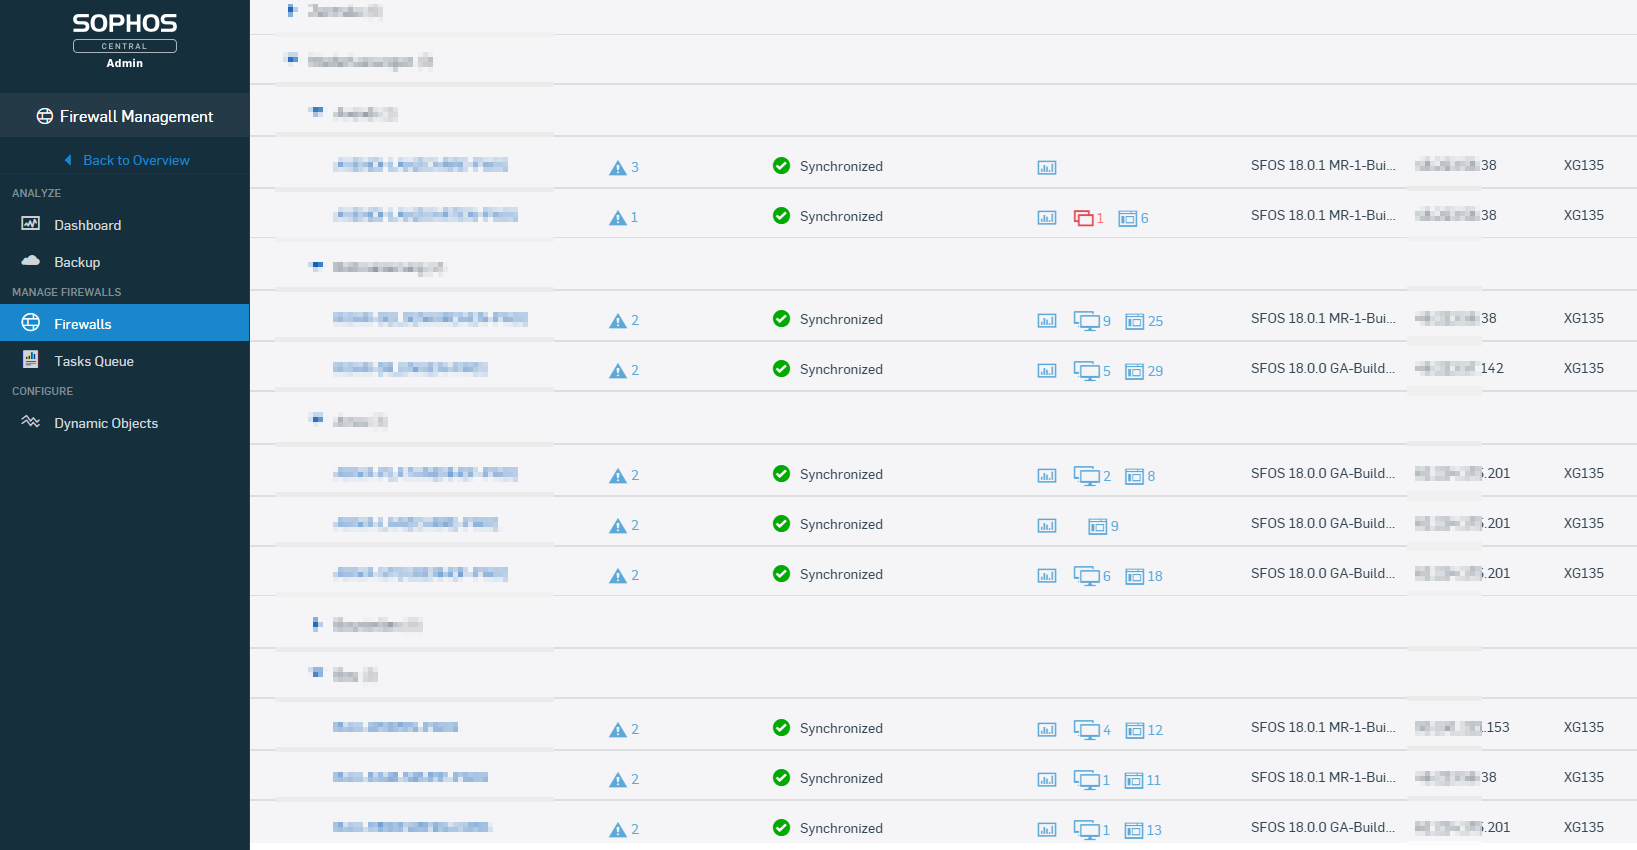Click firewall name link in the 3-alerts row
The height and width of the screenshot is (850, 1637).
[420, 165]
